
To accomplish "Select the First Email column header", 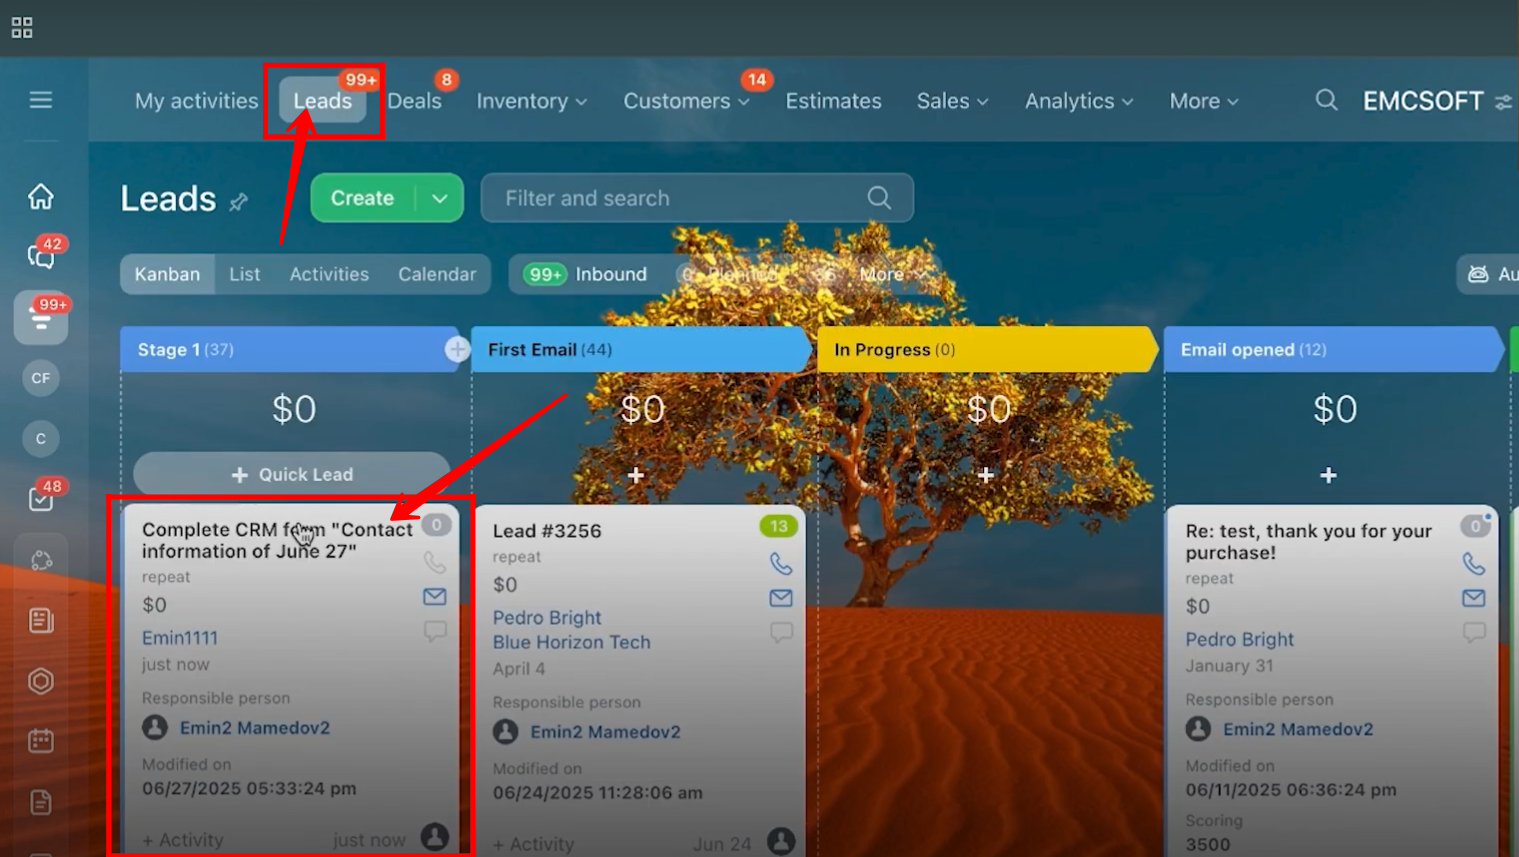I will 640,349.
